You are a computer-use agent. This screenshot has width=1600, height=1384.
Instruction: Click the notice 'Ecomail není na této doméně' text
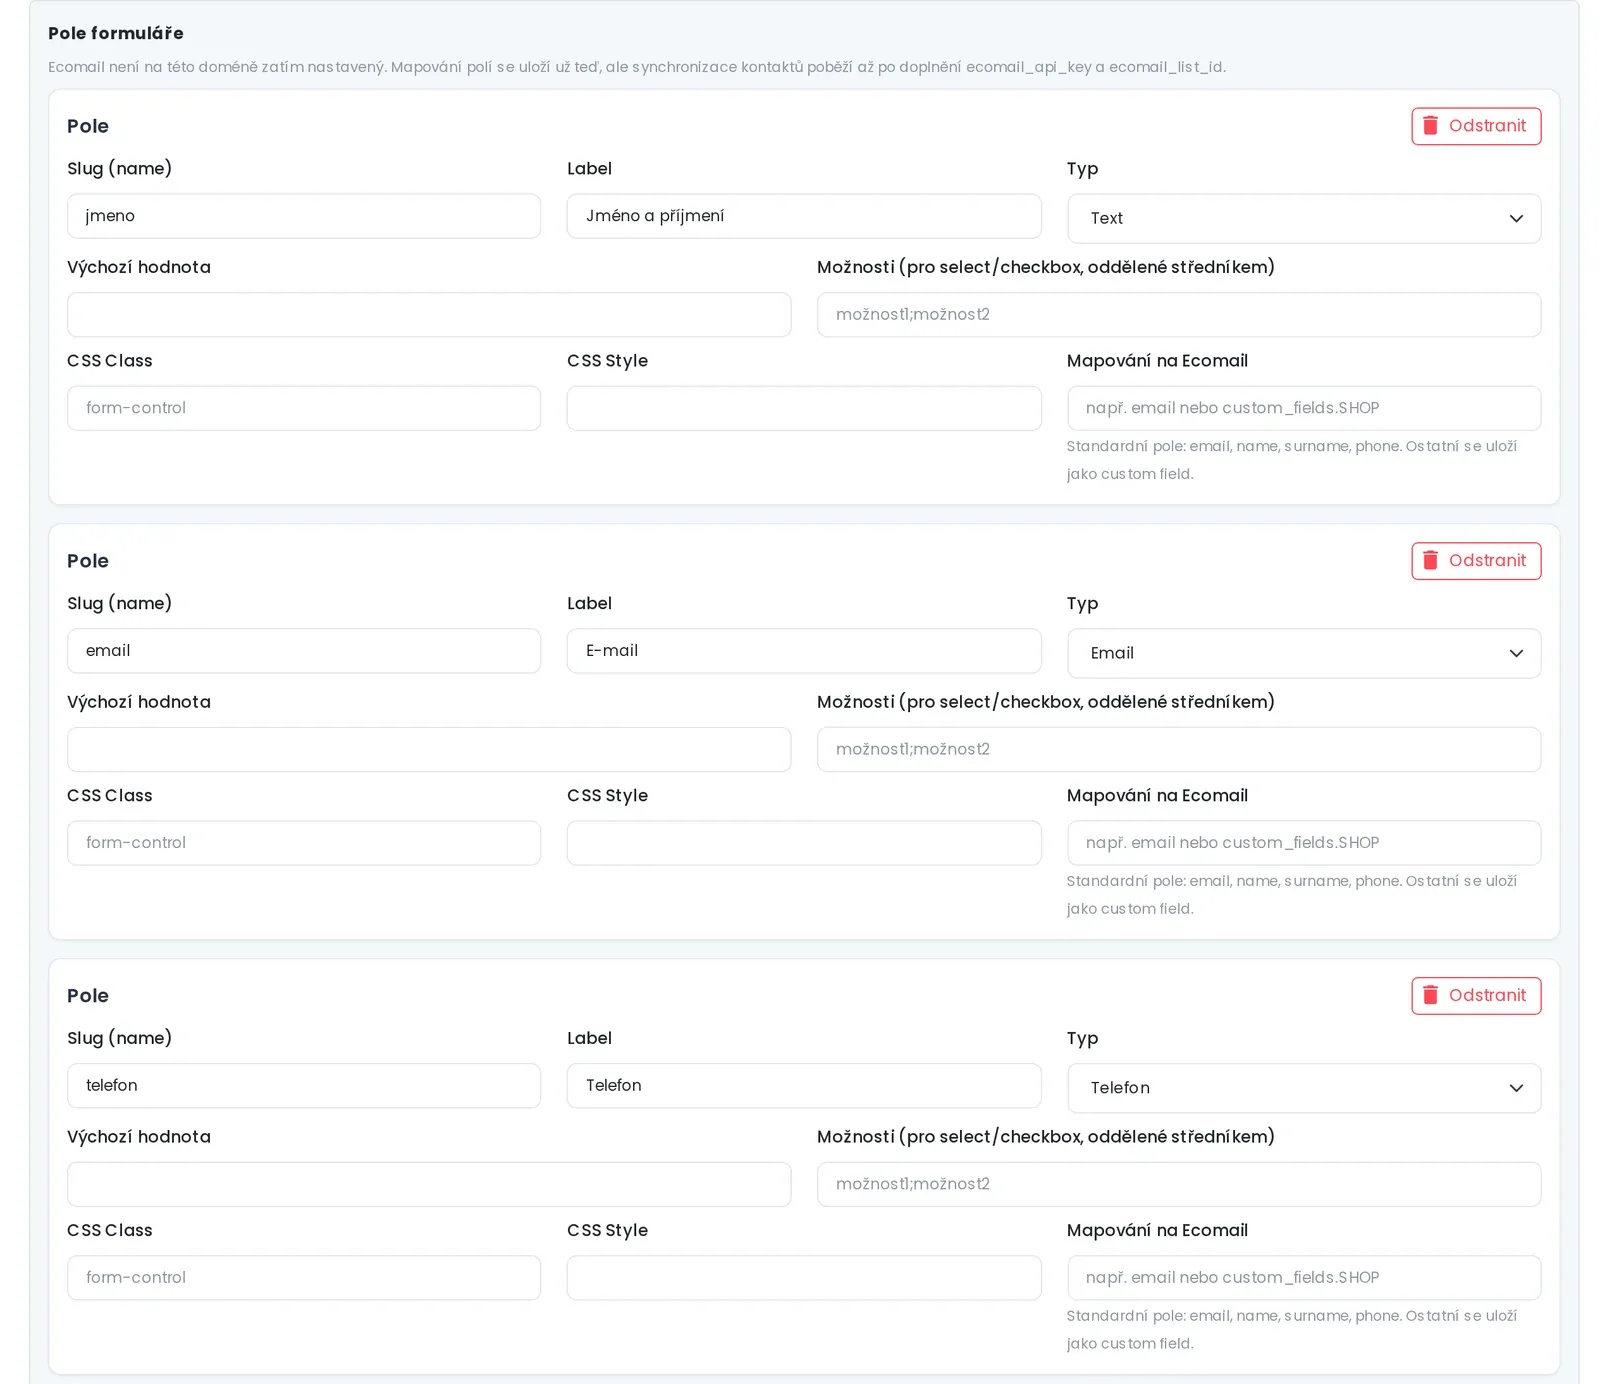point(637,67)
